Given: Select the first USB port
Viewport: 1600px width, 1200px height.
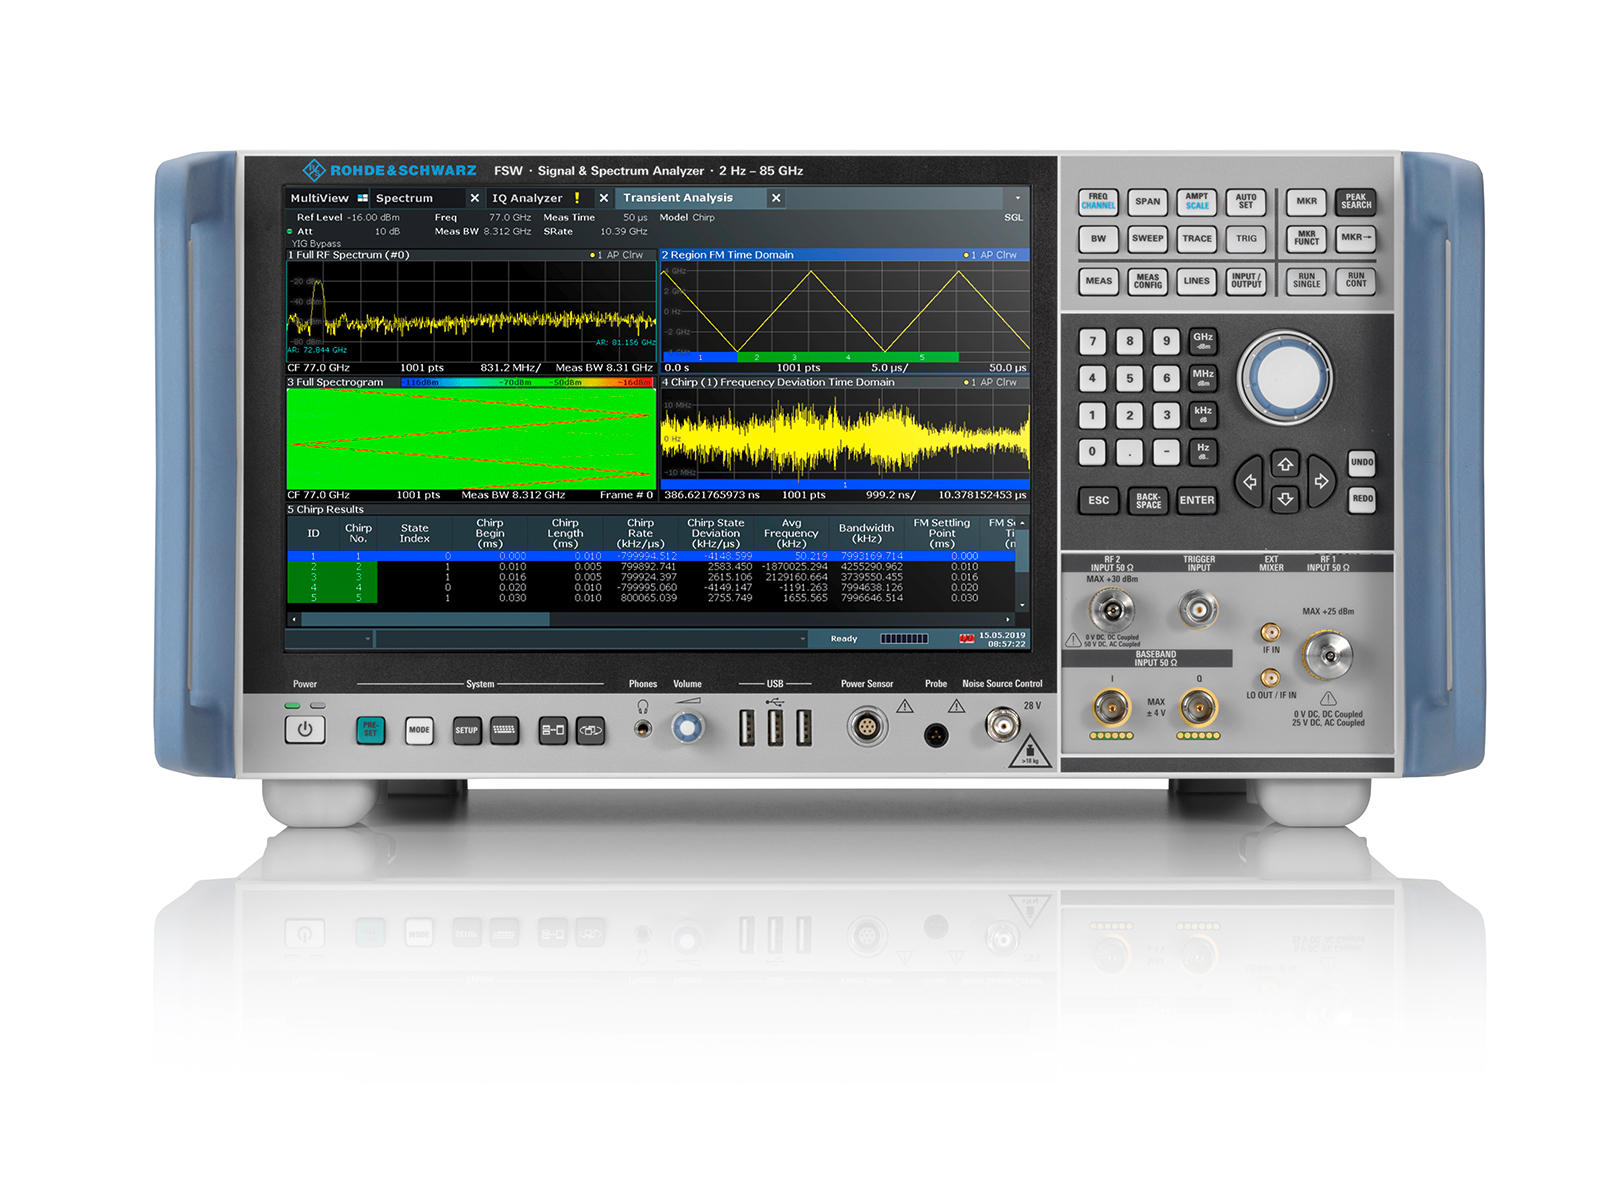Looking at the screenshot, I should [746, 728].
